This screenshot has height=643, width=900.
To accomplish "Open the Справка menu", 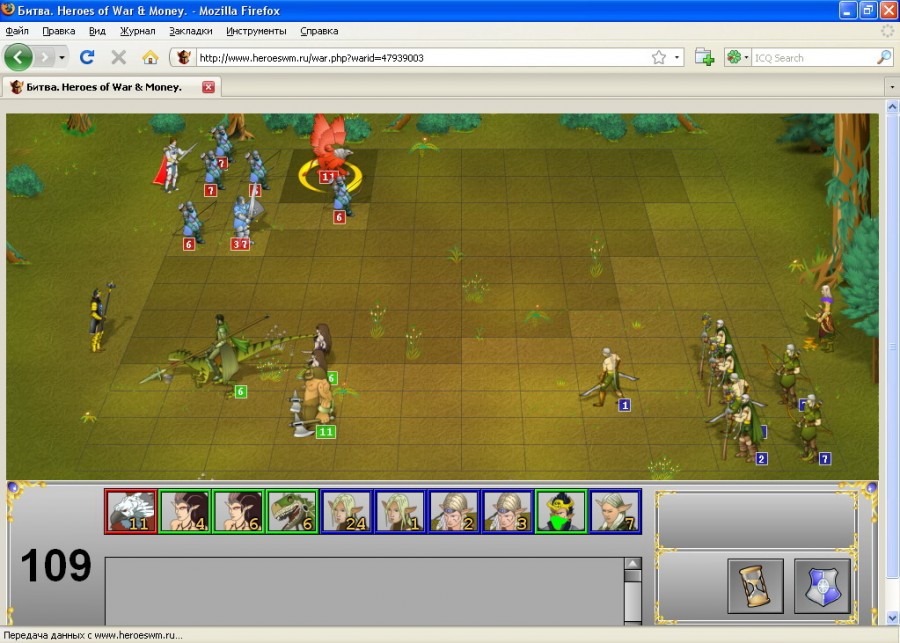I will tap(319, 31).
